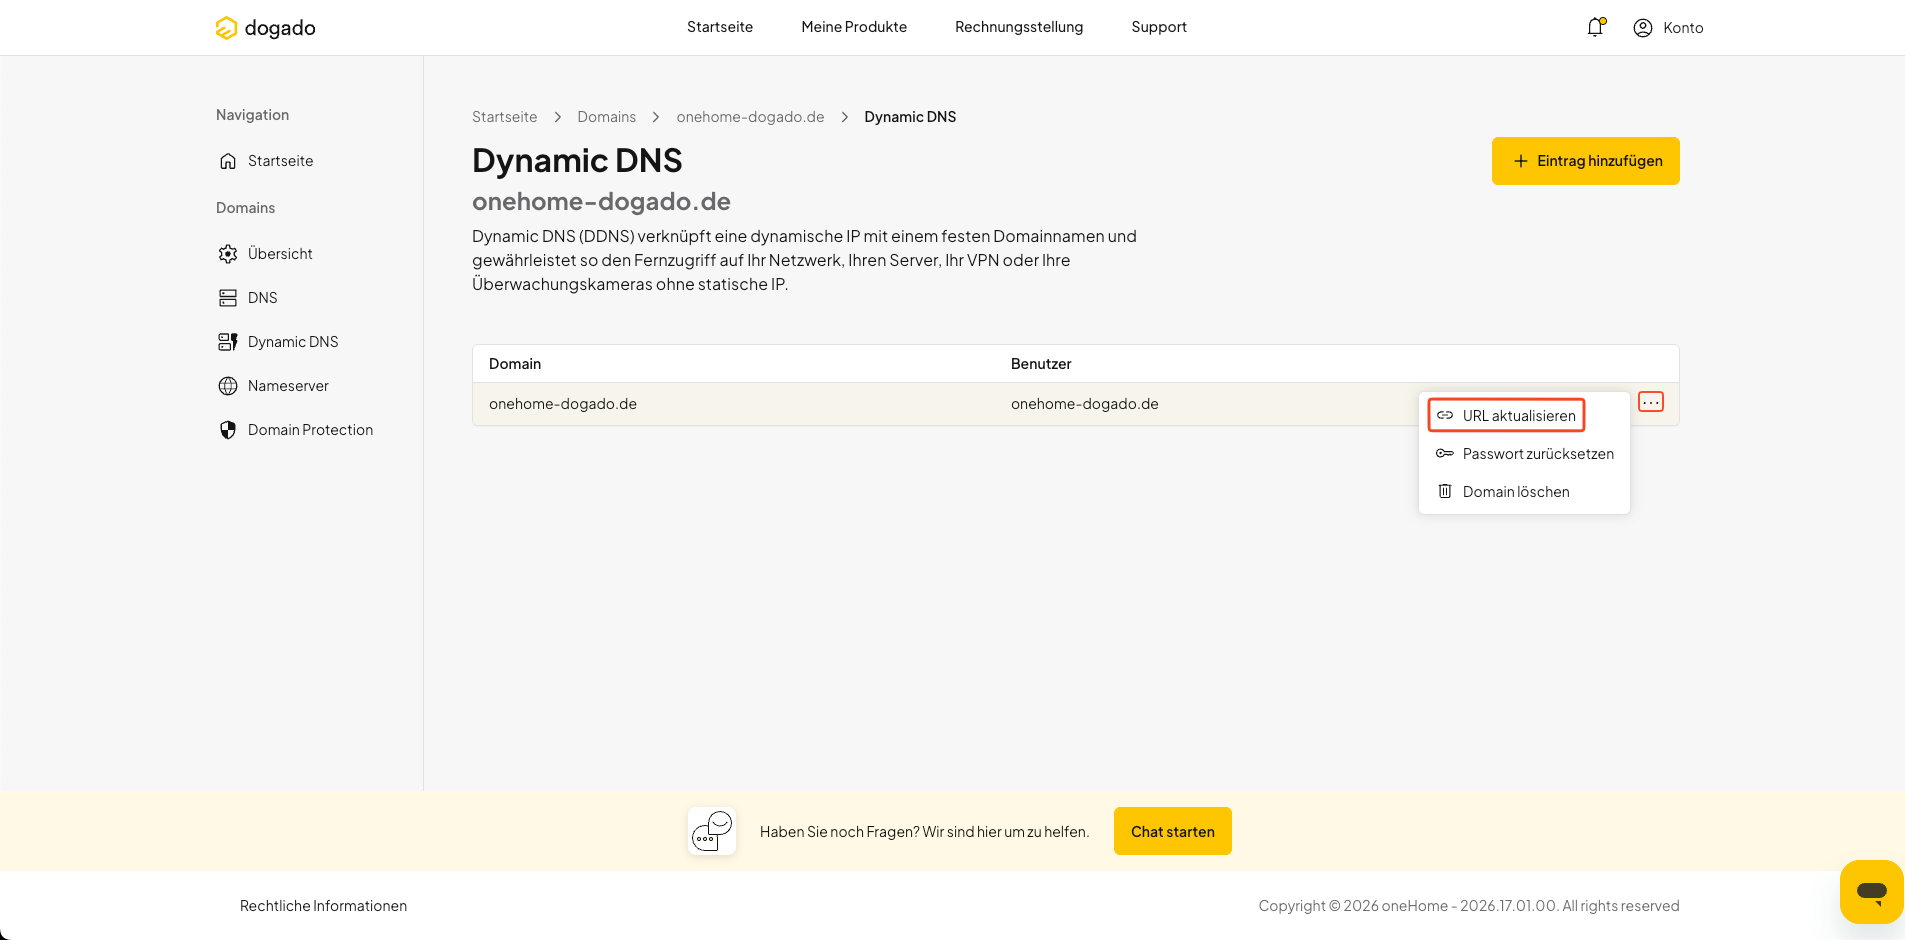Click the onehome-dogado.de Benutzer cell

pyautogui.click(x=1085, y=404)
